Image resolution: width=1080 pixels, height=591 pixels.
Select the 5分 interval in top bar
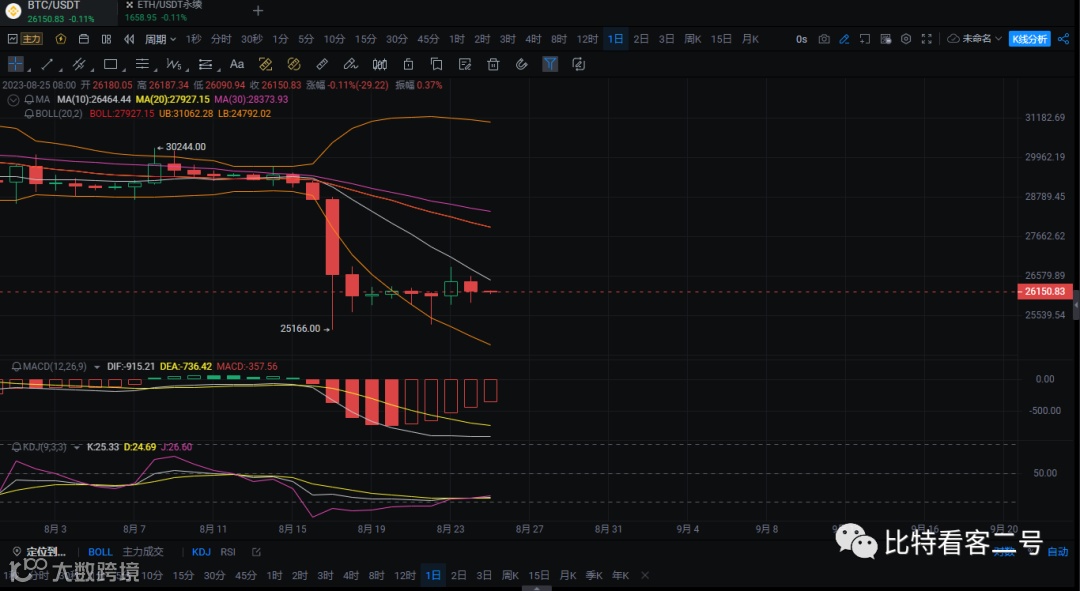coord(306,39)
